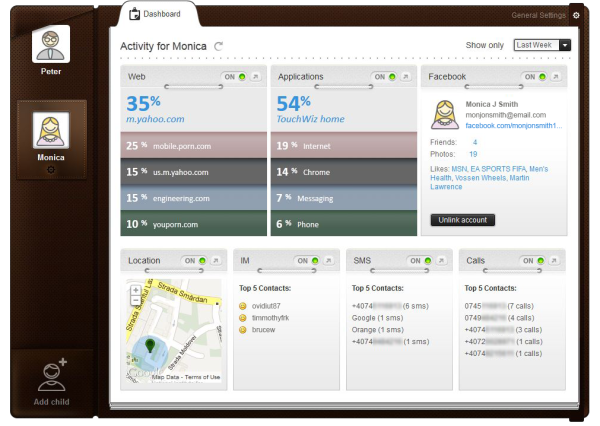Viewport: 600px width, 426px height.
Task: Open the Last Week dropdown
Action: coord(542,45)
